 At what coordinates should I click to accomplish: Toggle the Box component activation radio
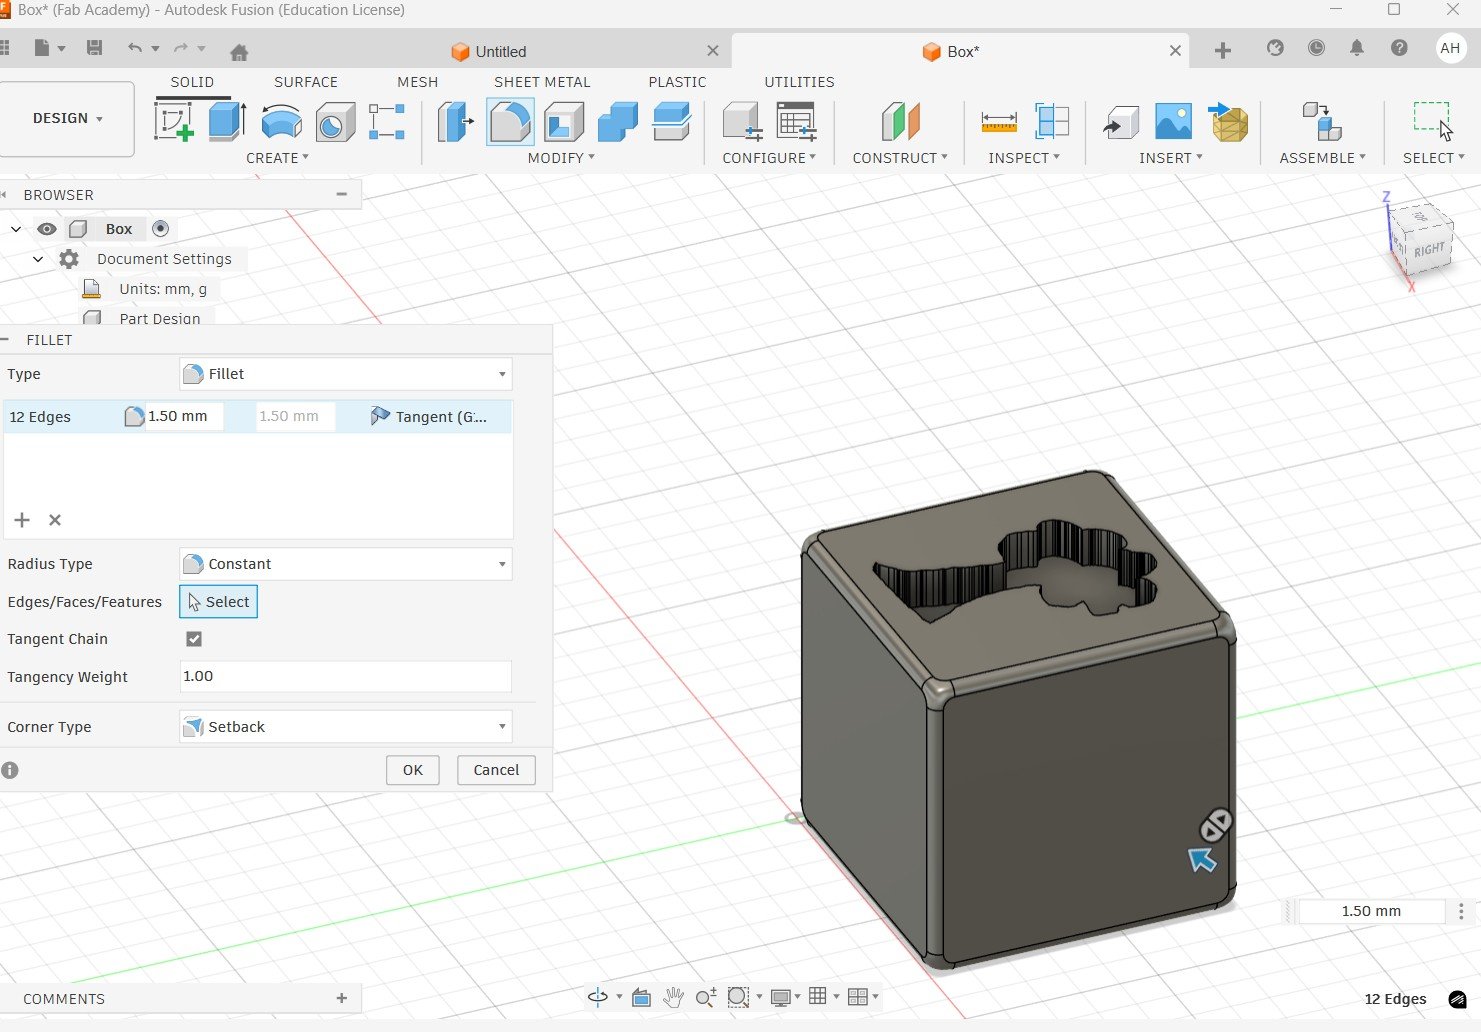pyautogui.click(x=160, y=229)
